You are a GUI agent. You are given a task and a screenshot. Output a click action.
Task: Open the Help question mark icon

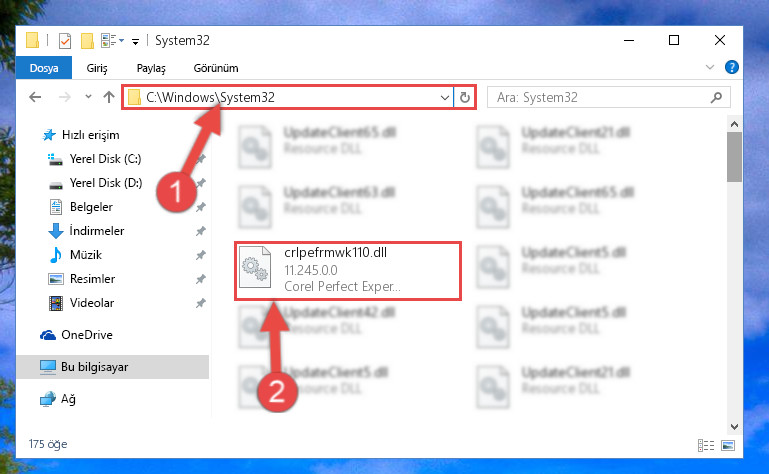tap(731, 67)
